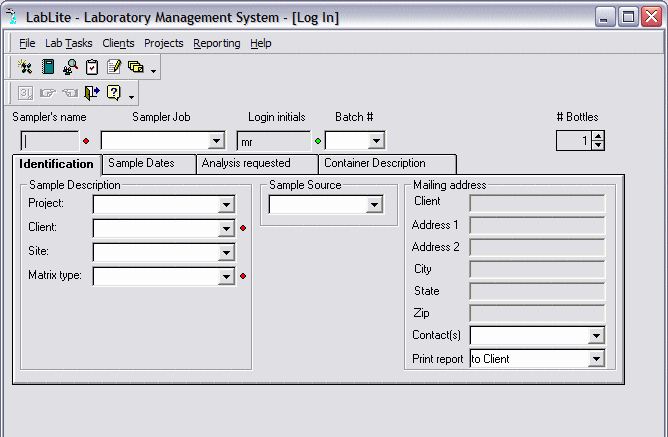668x437 pixels.
Task: Click the magnifying glass search icon
Action: click(70, 67)
